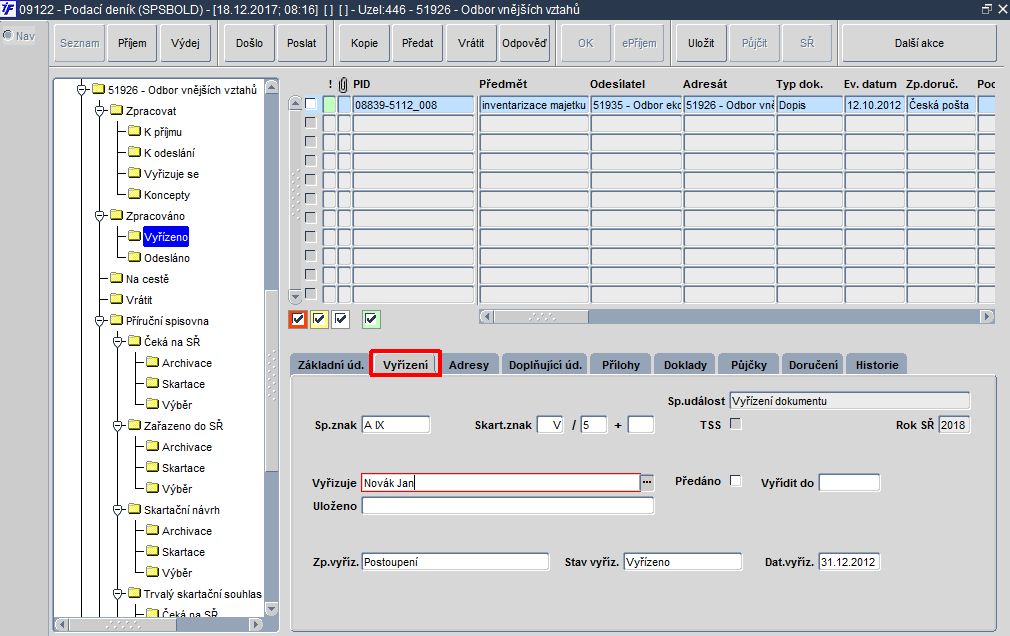
Task: Click the folder icon next to Koncepty
Action: 134,193
